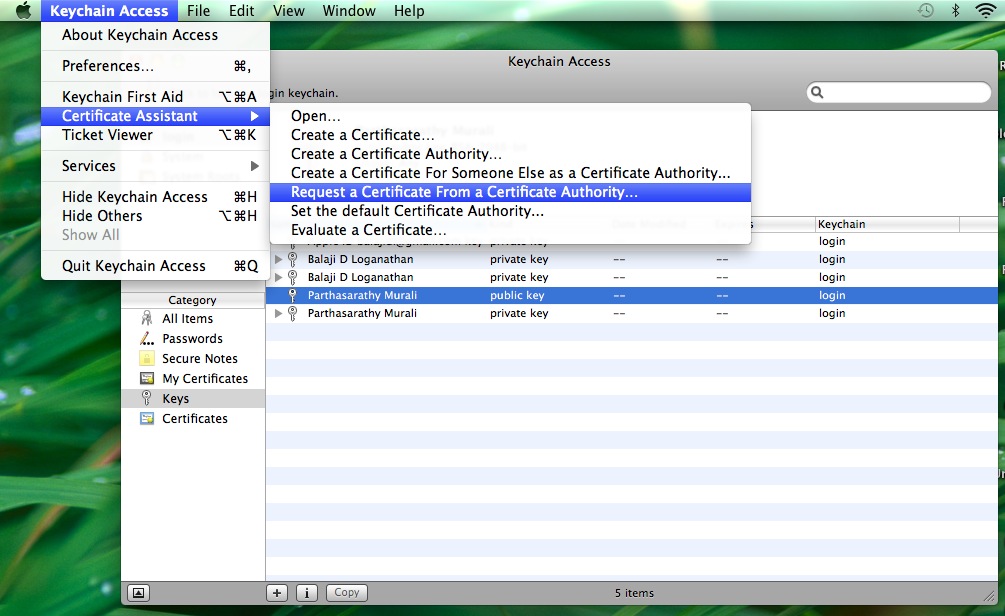Image resolution: width=1005 pixels, height=616 pixels.
Task: Click the key icon of Parthasarathy Murali private key
Action: (x=292, y=313)
